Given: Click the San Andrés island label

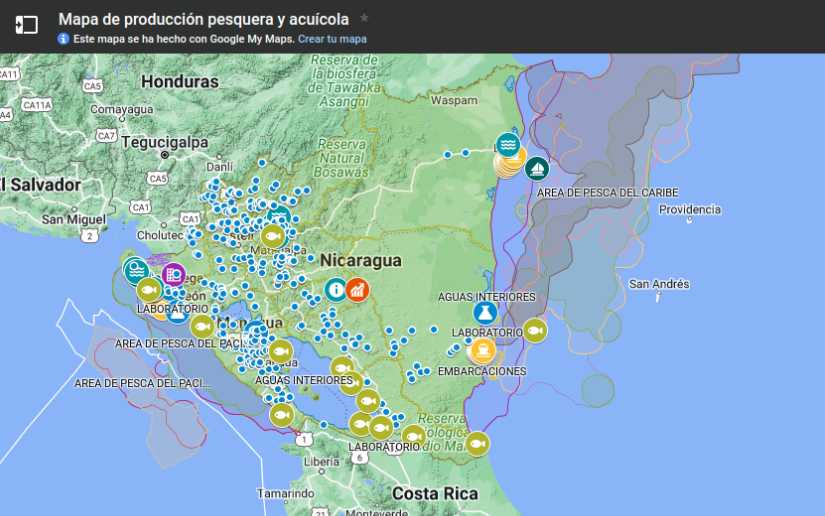Looking at the screenshot, I should 658,284.
